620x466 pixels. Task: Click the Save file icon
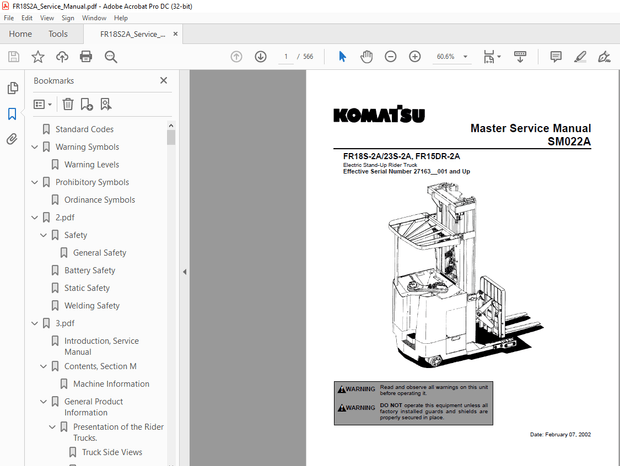coord(13,57)
